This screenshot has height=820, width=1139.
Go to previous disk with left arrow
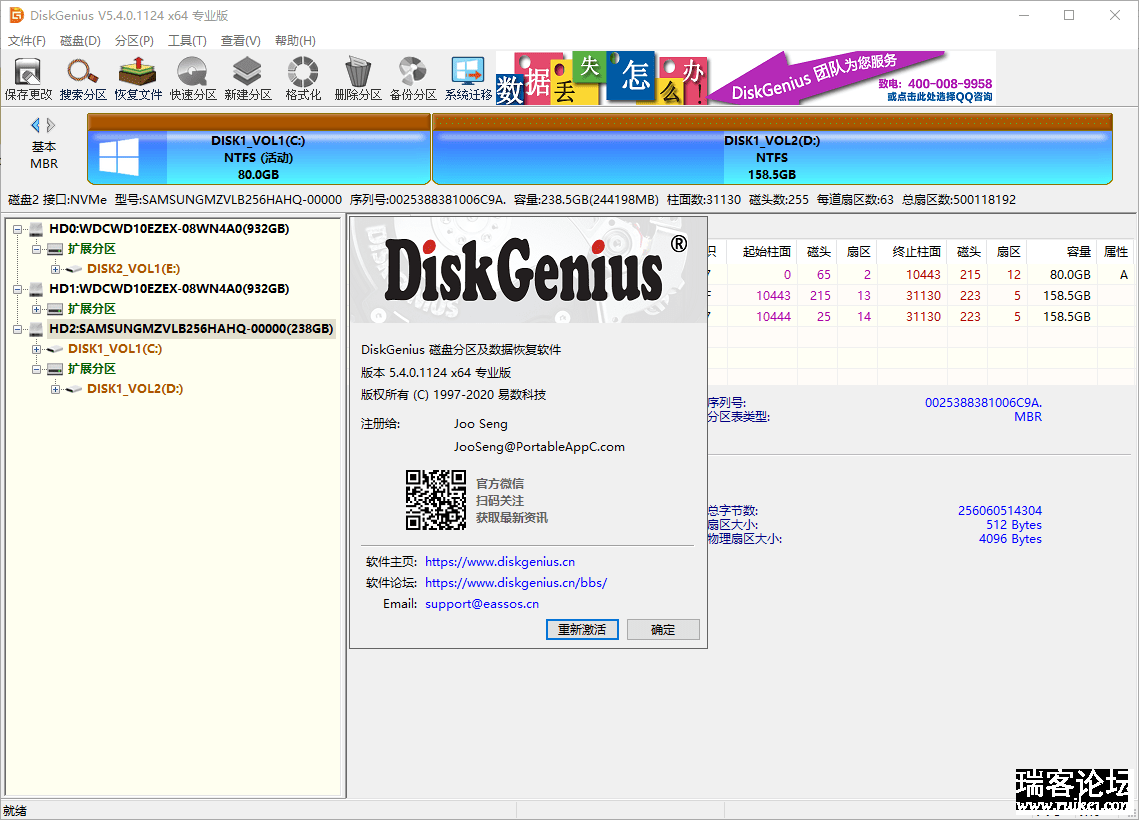click(x=35, y=125)
